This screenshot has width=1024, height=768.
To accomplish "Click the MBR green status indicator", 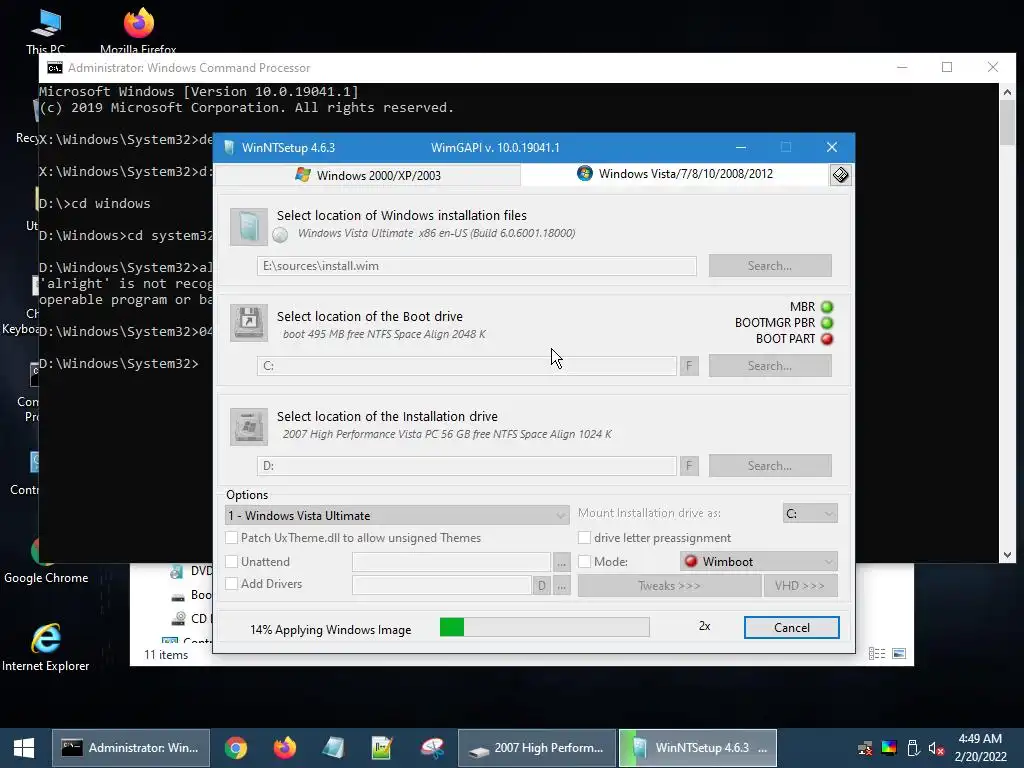I will [x=827, y=307].
